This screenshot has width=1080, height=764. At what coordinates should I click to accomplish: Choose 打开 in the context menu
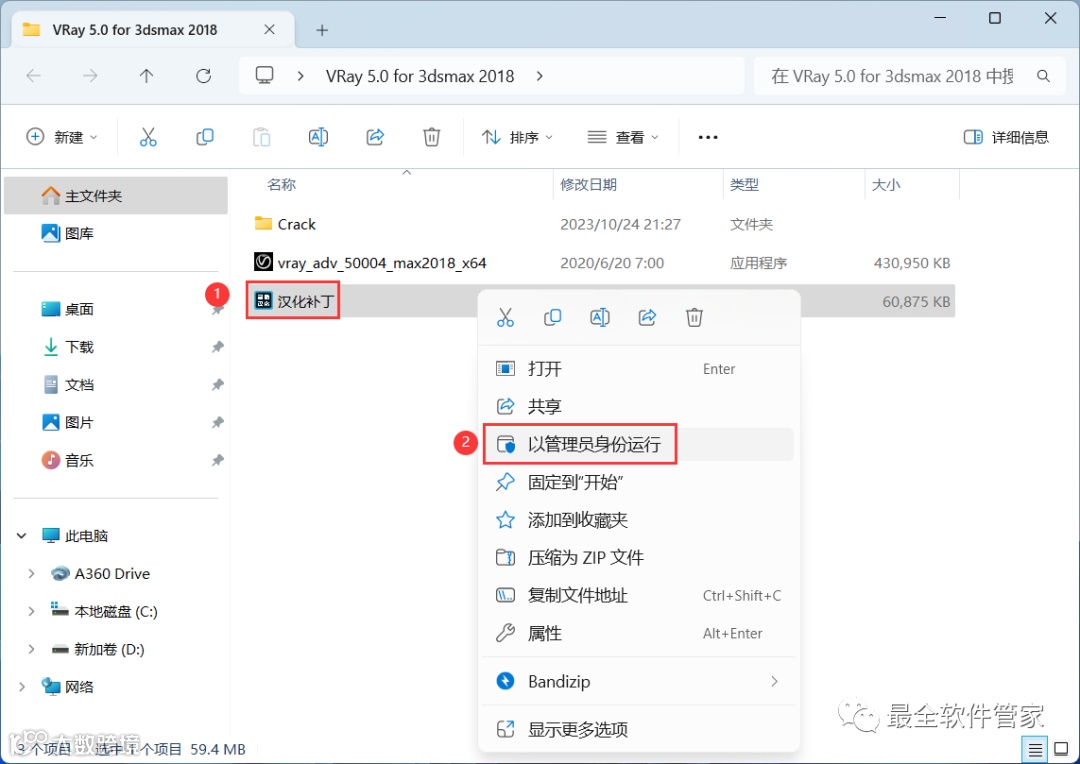point(638,369)
